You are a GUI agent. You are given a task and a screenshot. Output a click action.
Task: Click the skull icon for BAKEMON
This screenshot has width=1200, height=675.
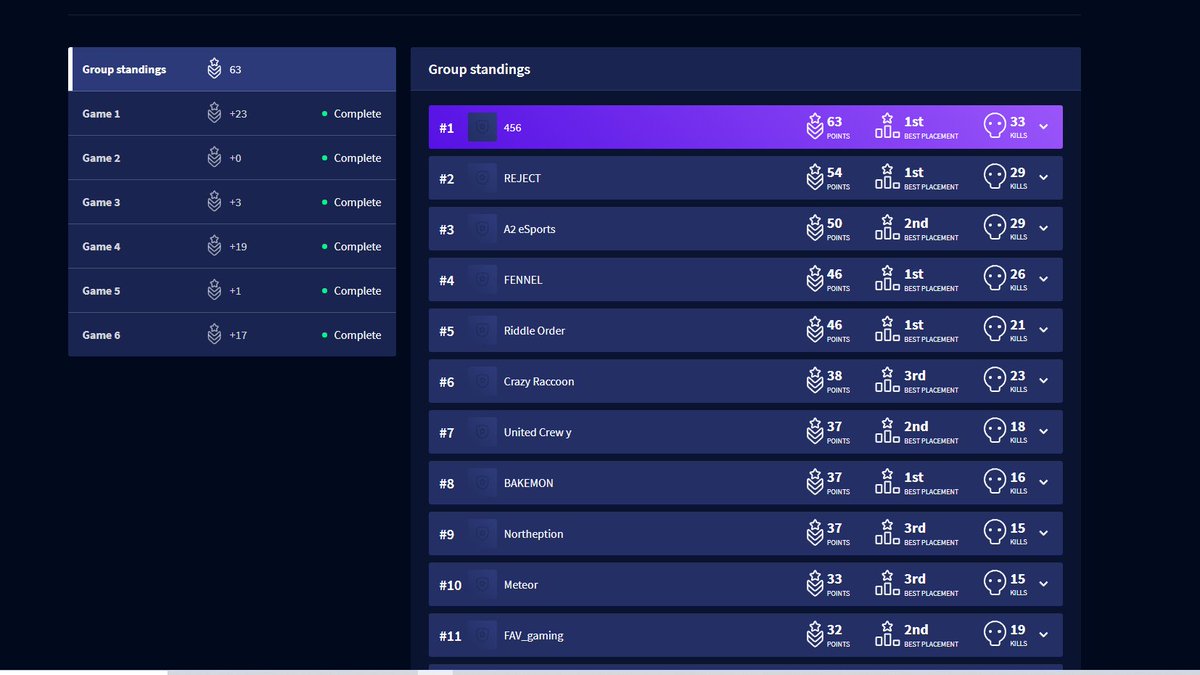tap(994, 483)
